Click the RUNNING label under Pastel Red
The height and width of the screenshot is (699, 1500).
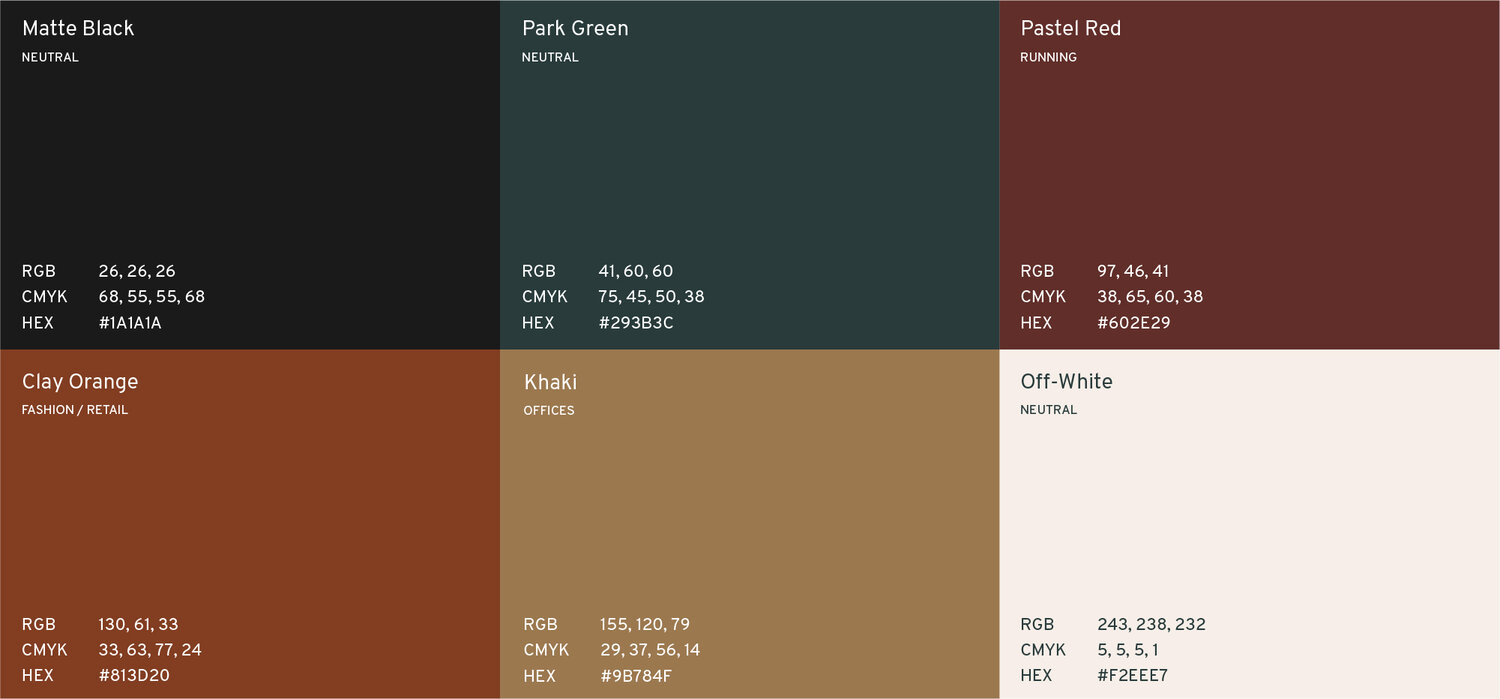[1048, 57]
